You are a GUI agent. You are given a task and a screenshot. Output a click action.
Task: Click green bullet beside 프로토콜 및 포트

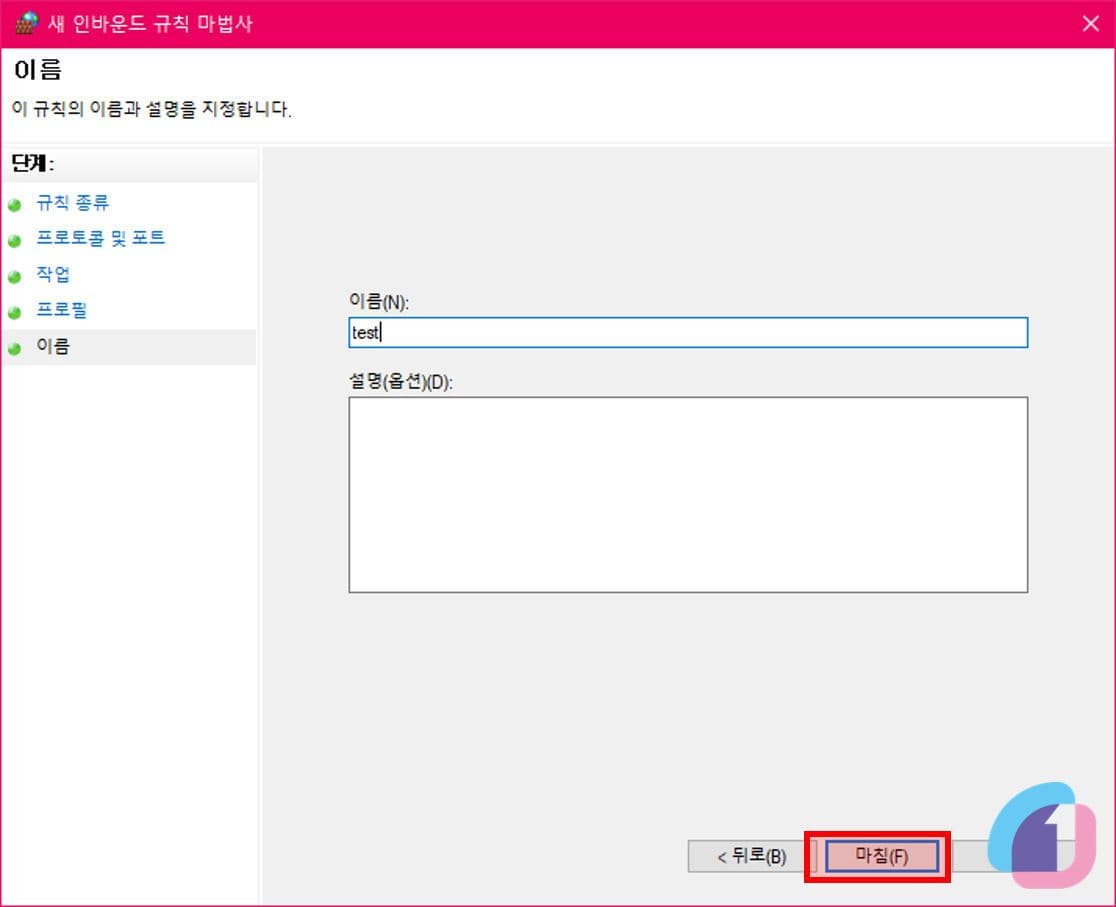point(14,241)
